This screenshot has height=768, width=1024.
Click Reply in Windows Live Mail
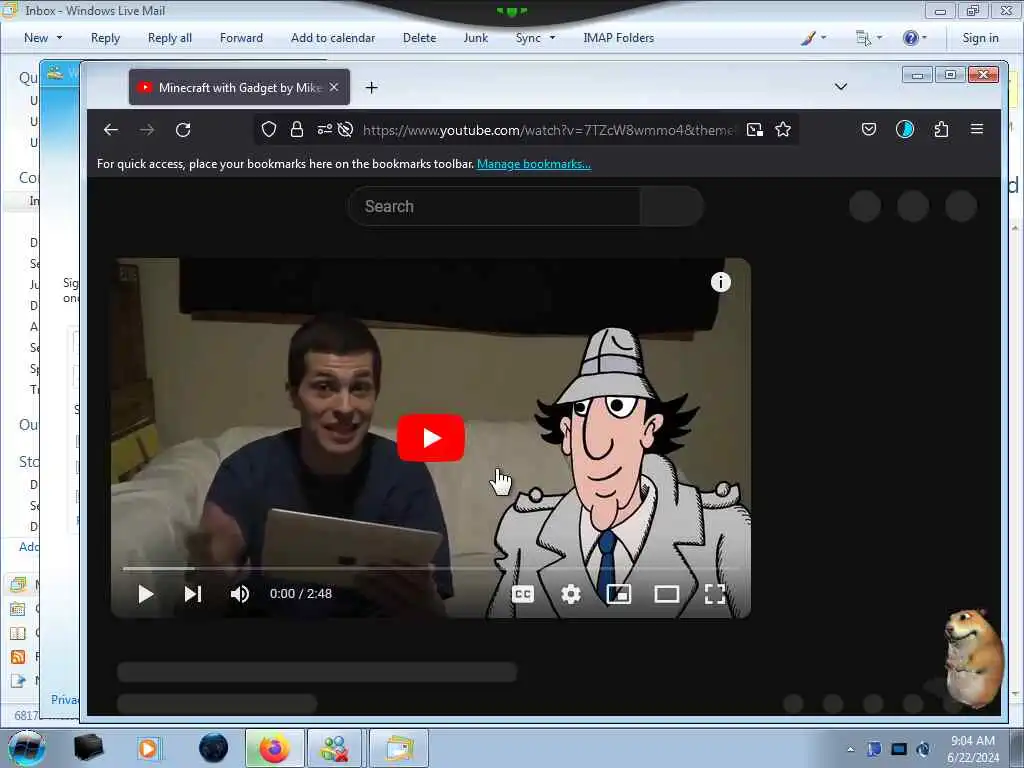pos(105,38)
